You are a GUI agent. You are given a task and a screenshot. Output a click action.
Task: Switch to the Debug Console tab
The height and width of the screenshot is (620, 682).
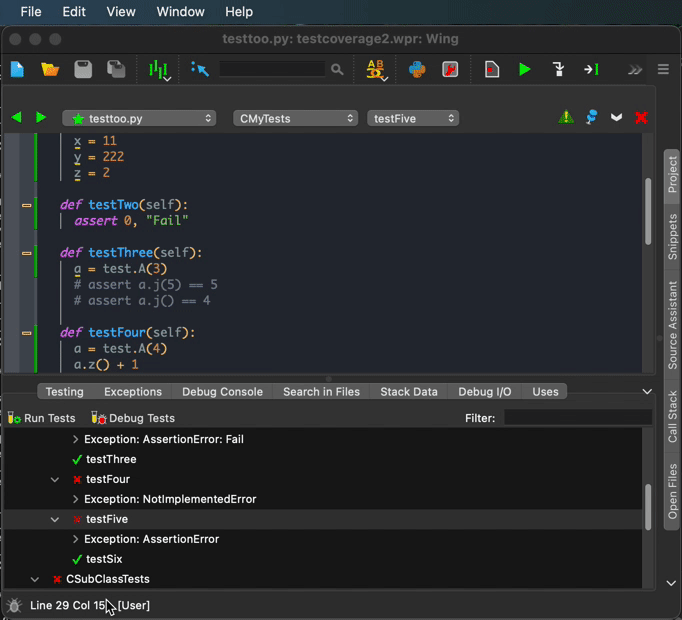tap(222, 392)
